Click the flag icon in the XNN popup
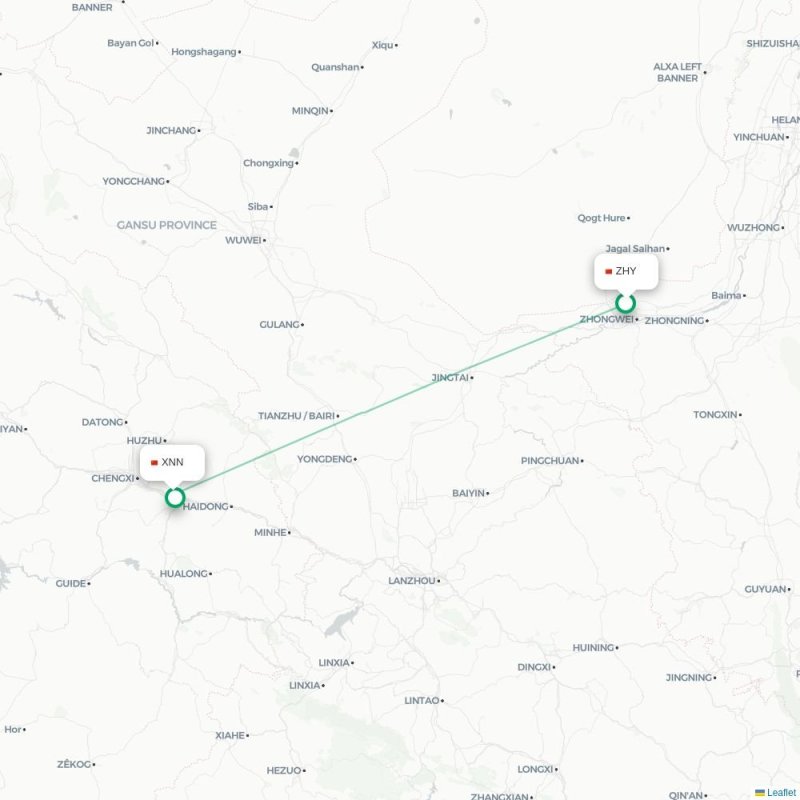This screenshot has width=800, height=800. point(154,463)
